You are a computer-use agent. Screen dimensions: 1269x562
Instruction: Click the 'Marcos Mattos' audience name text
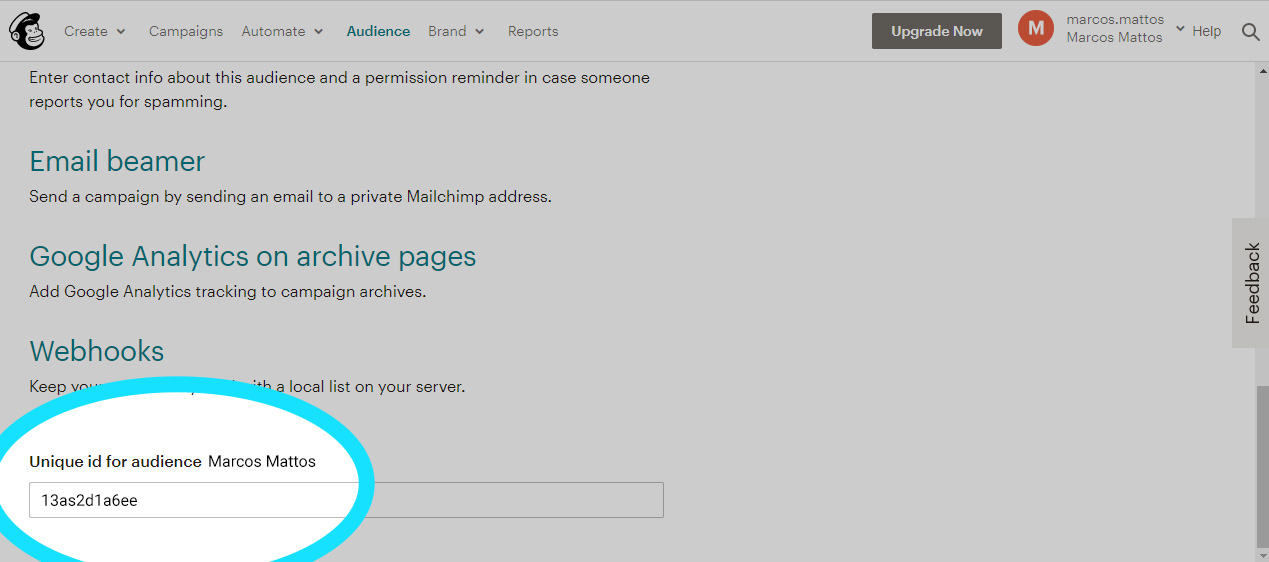[262, 462]
